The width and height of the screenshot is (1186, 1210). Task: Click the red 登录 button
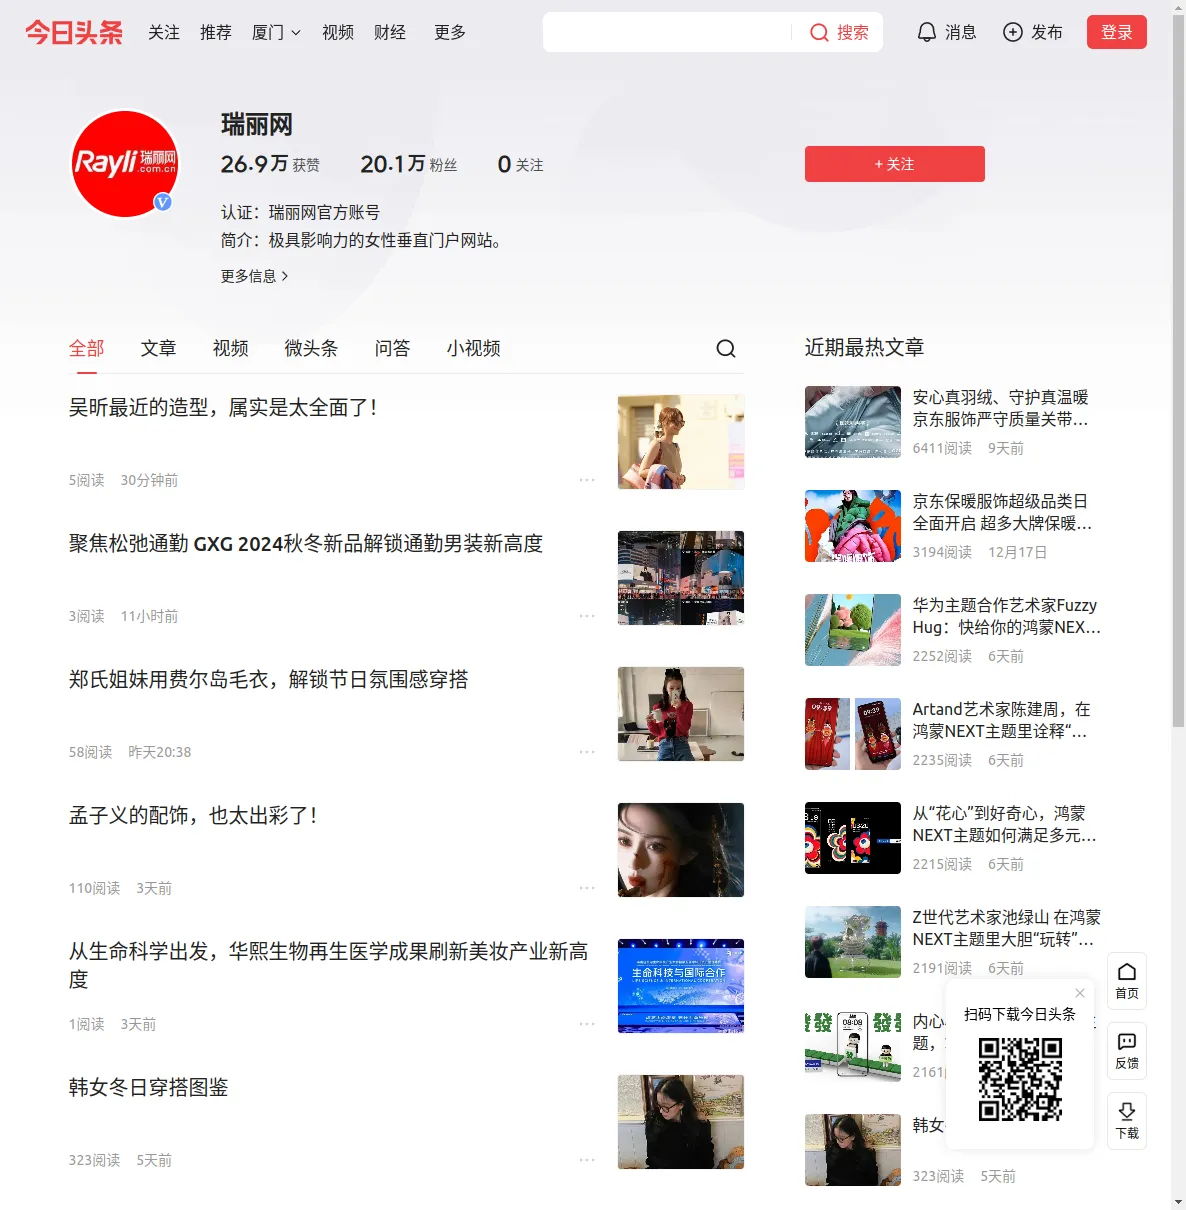point(1117,32)
